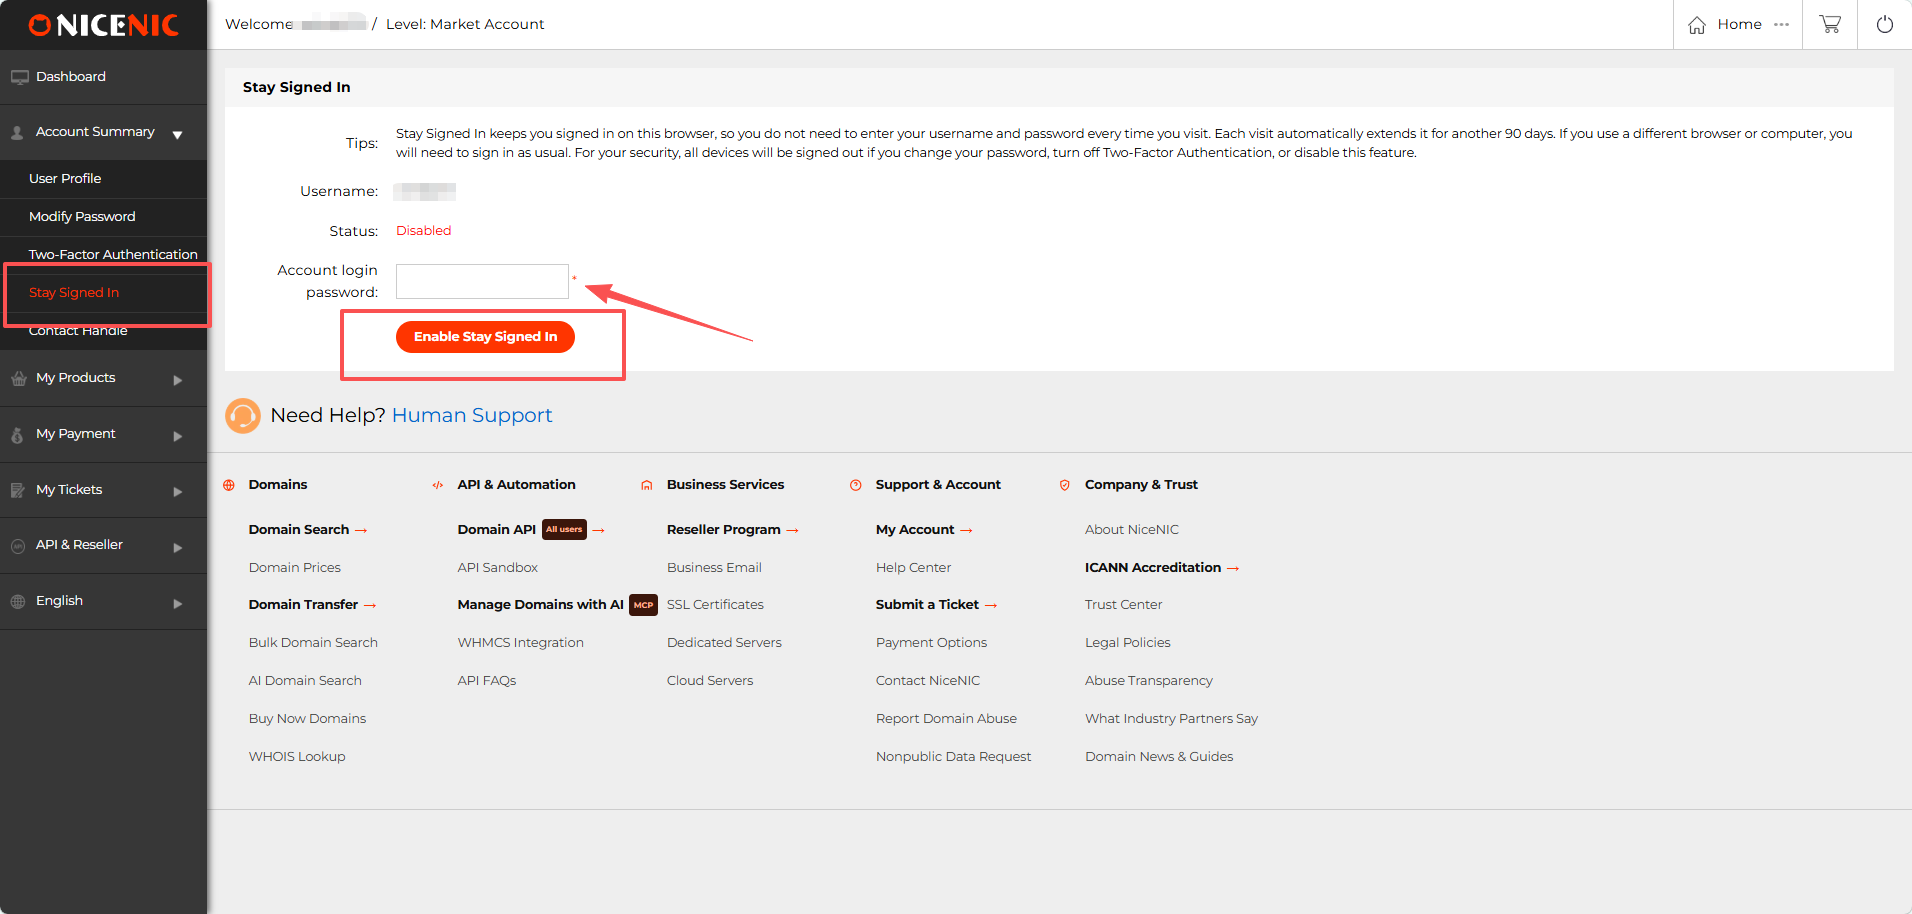This screenshot has height=914, width=1912.
Task: Click the power logout icon
Action: pyautogui.click(x=1885, y=24)
